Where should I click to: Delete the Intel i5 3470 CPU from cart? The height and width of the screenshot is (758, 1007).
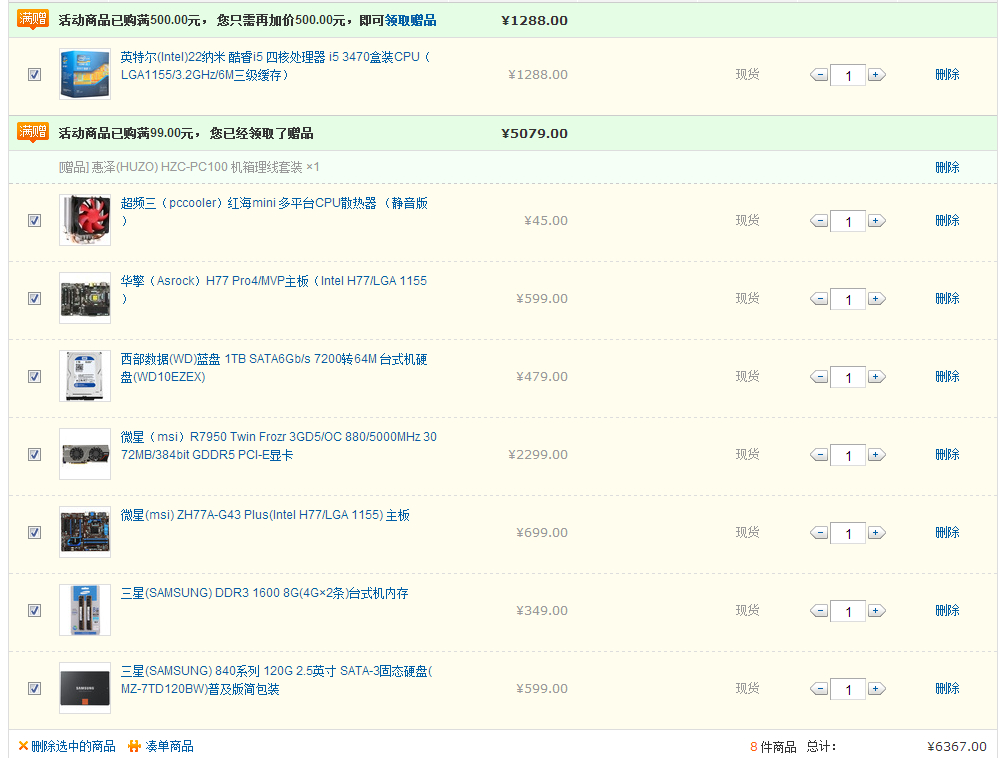click(947, 75)
